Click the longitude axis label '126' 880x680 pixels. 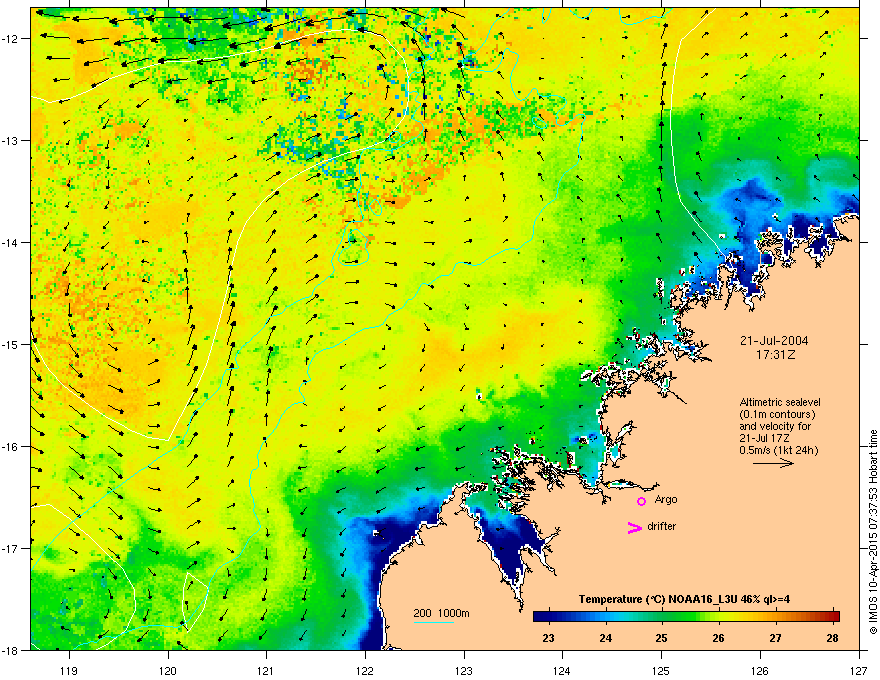click(x=760, y=670)
